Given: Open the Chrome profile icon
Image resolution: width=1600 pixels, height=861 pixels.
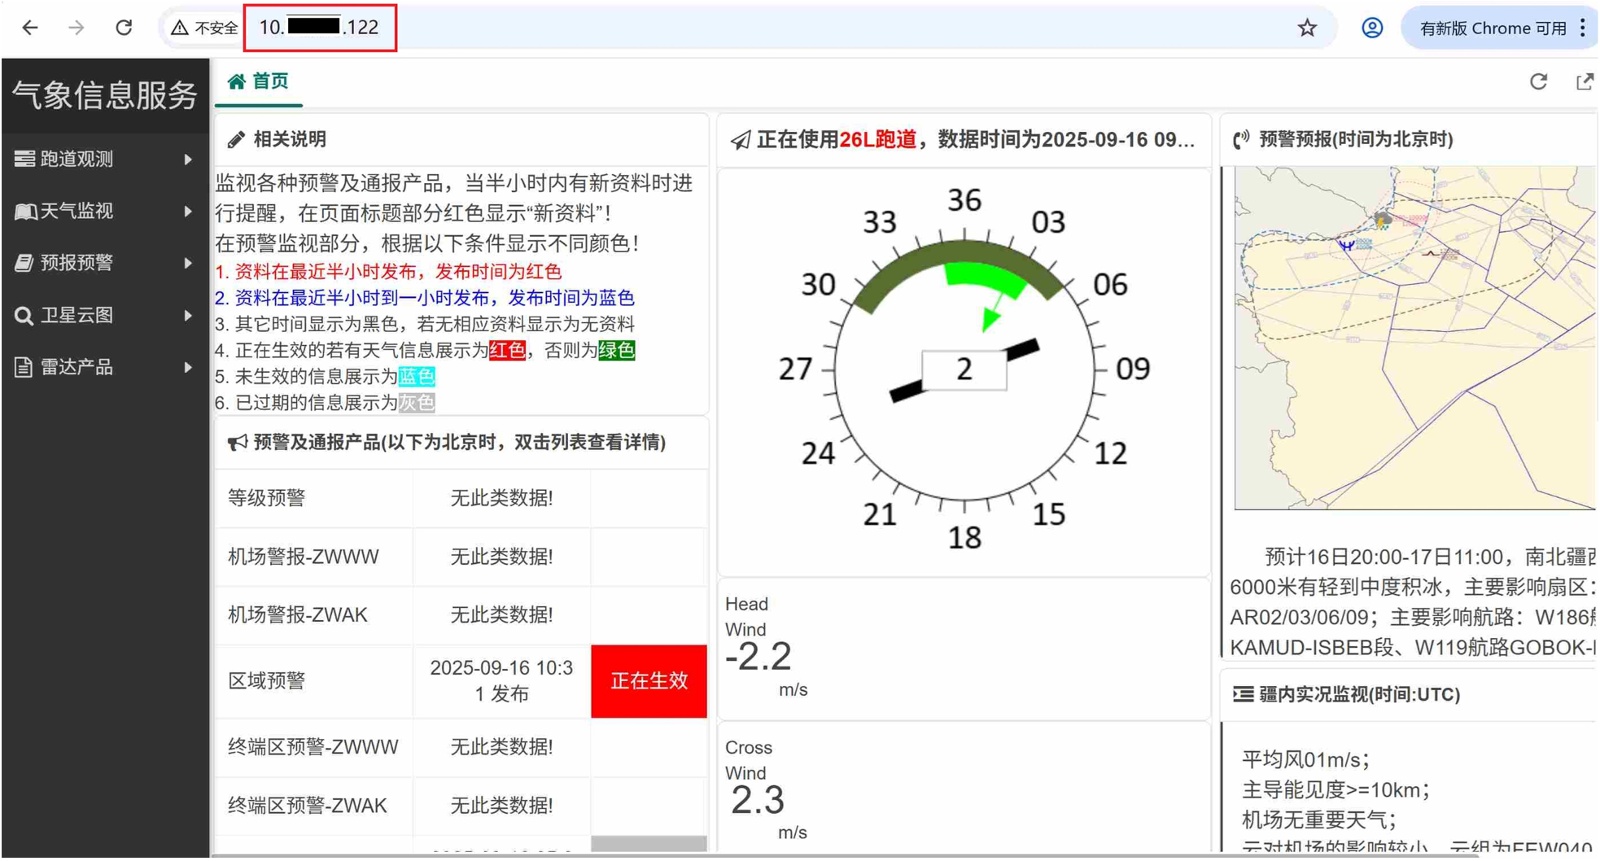Looking at the screenshot, I should click(x=1372, y=28).
